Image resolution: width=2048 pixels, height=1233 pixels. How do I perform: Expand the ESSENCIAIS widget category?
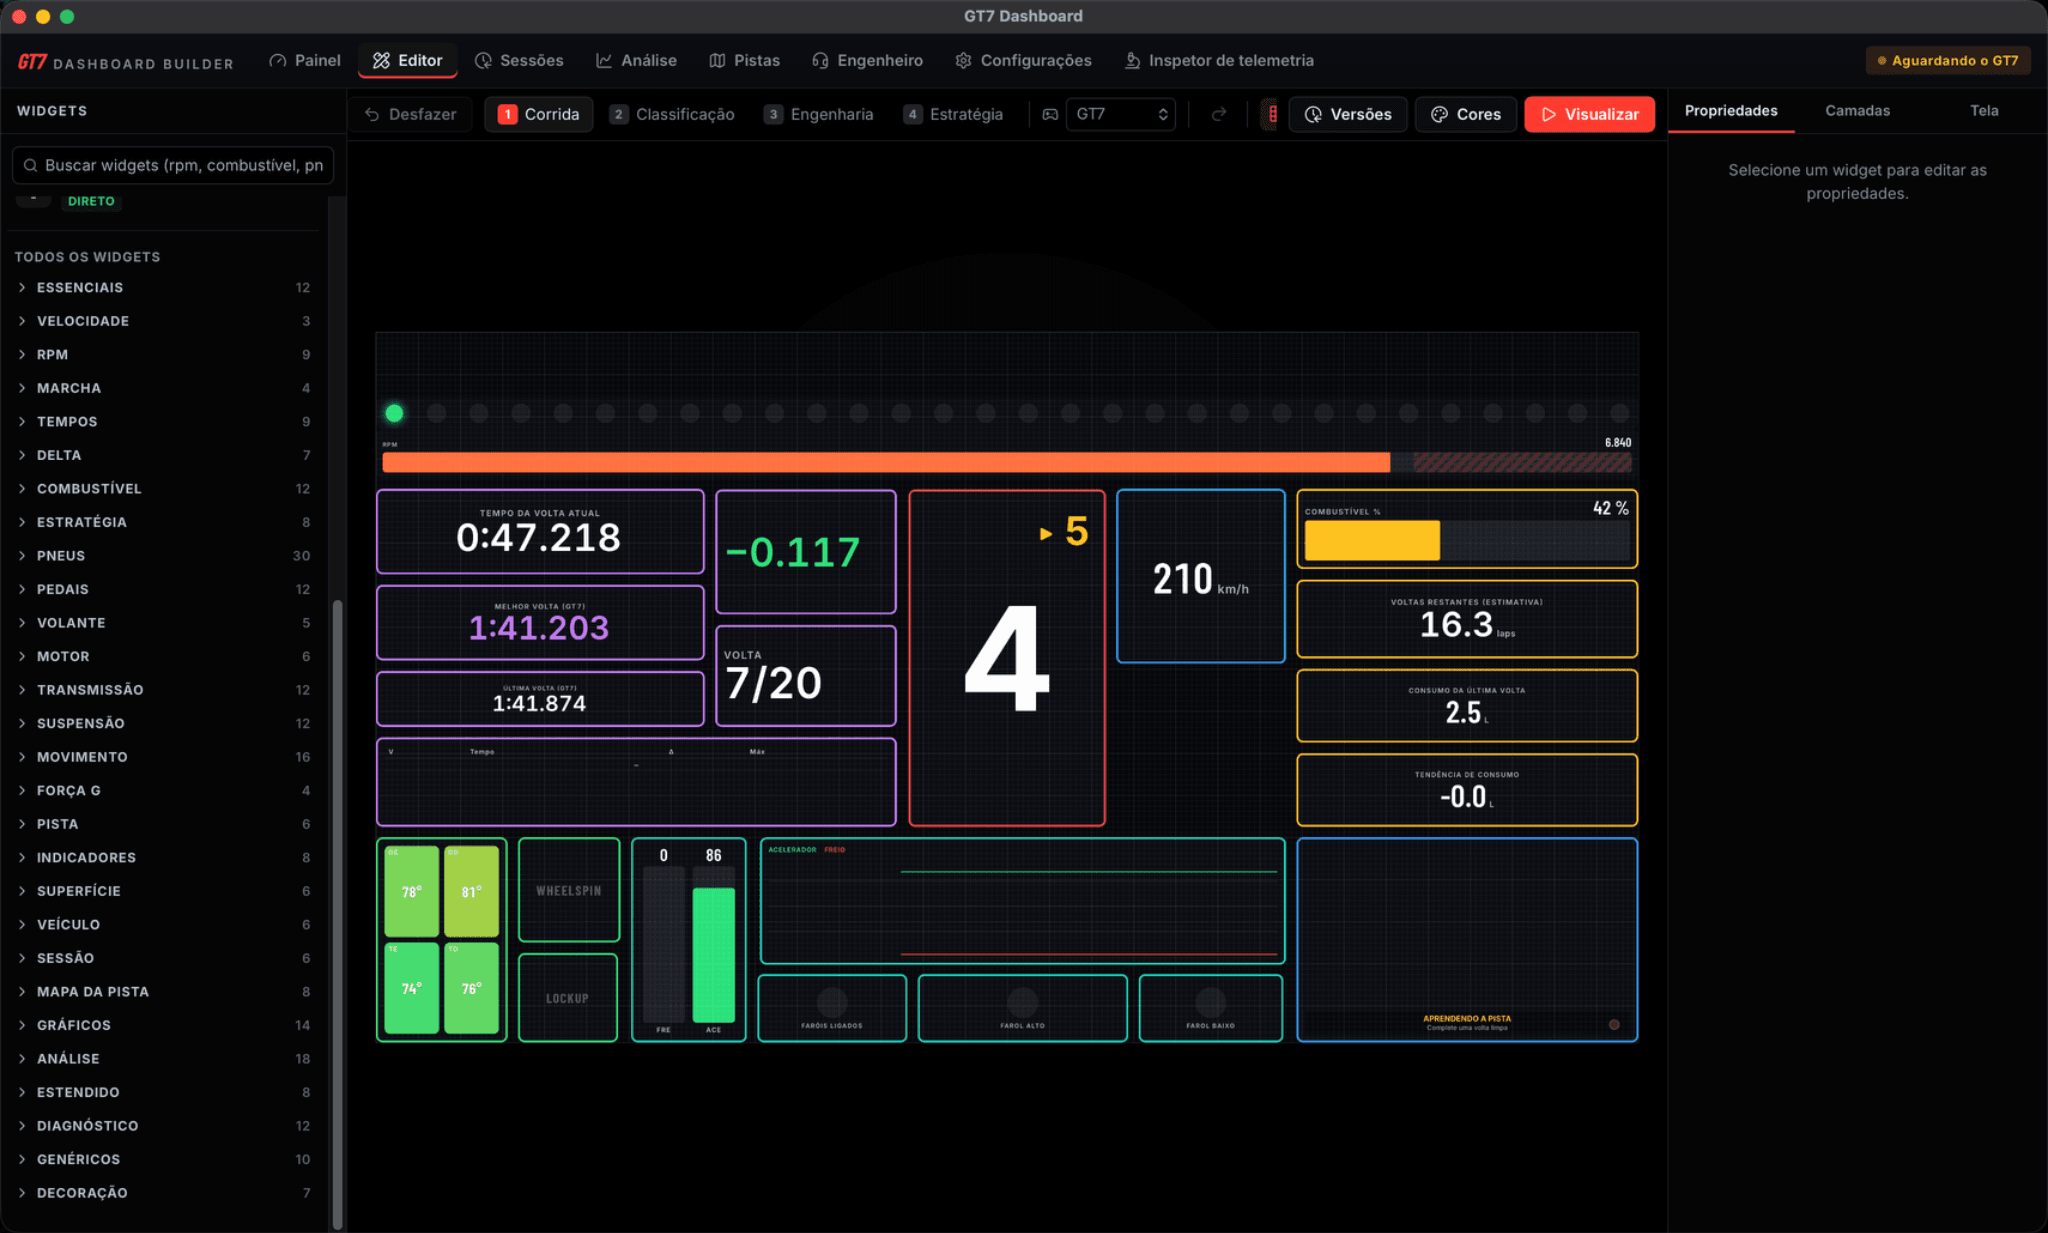[x=164, y=288]
